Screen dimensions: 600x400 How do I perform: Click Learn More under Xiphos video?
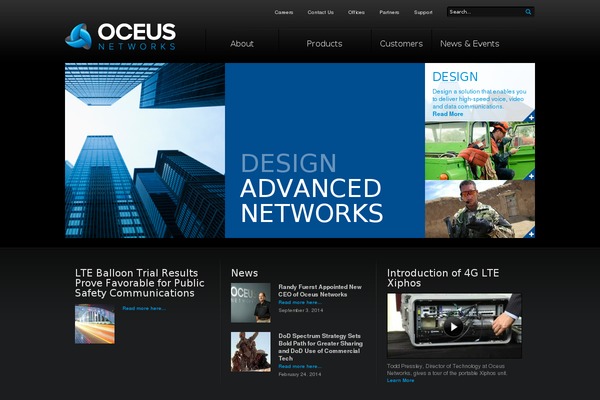(401, 380)
